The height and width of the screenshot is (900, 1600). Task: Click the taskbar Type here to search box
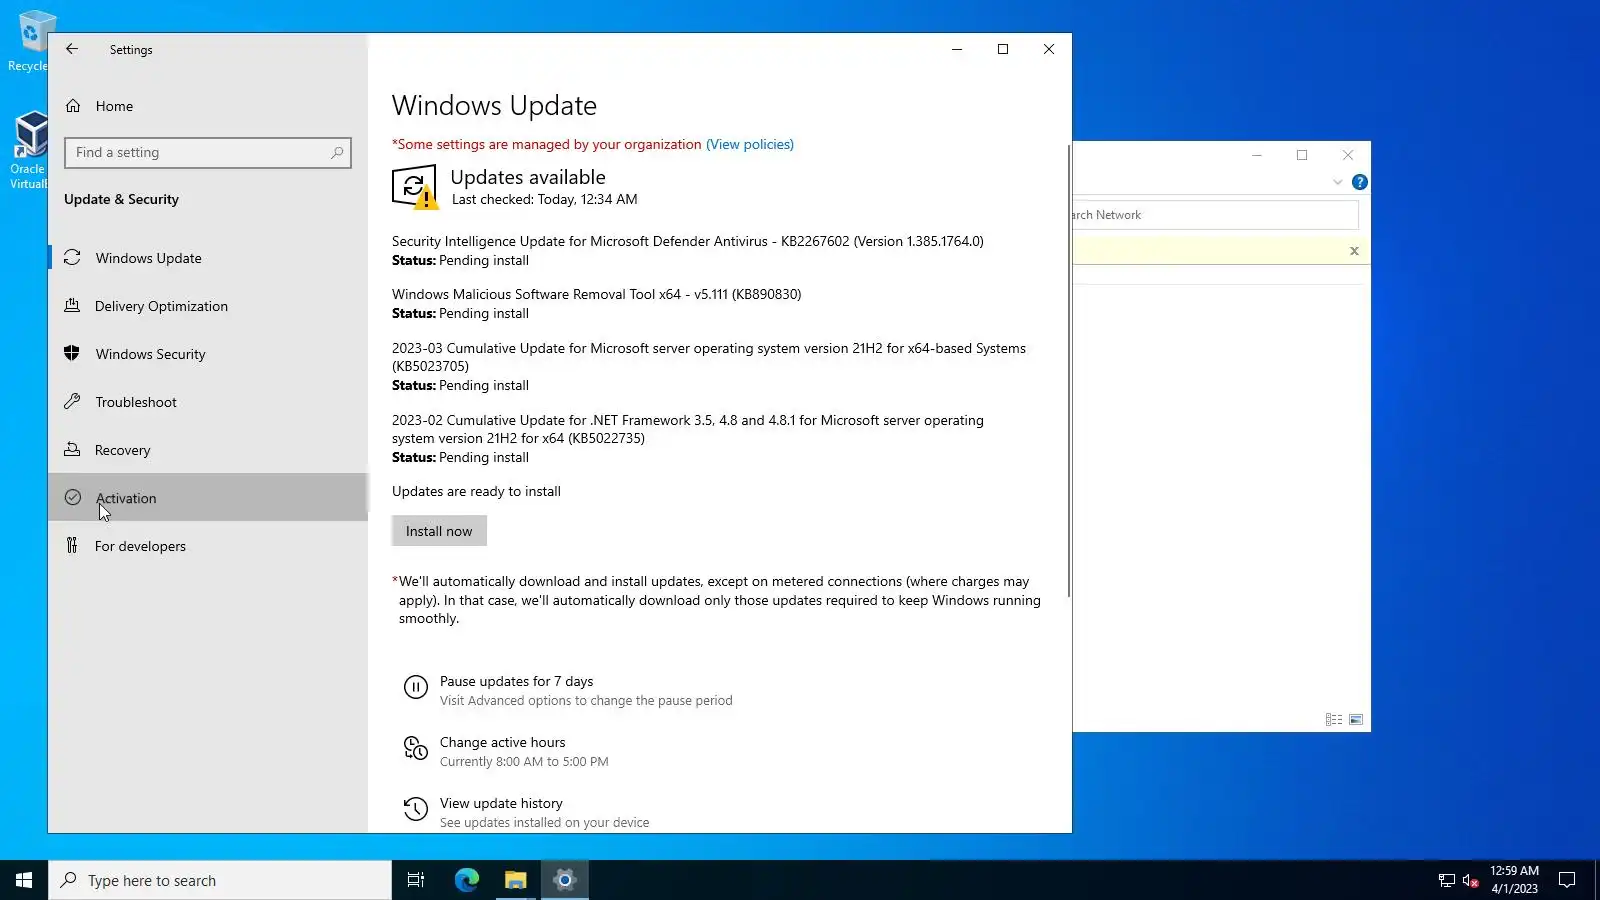point(220,880)
